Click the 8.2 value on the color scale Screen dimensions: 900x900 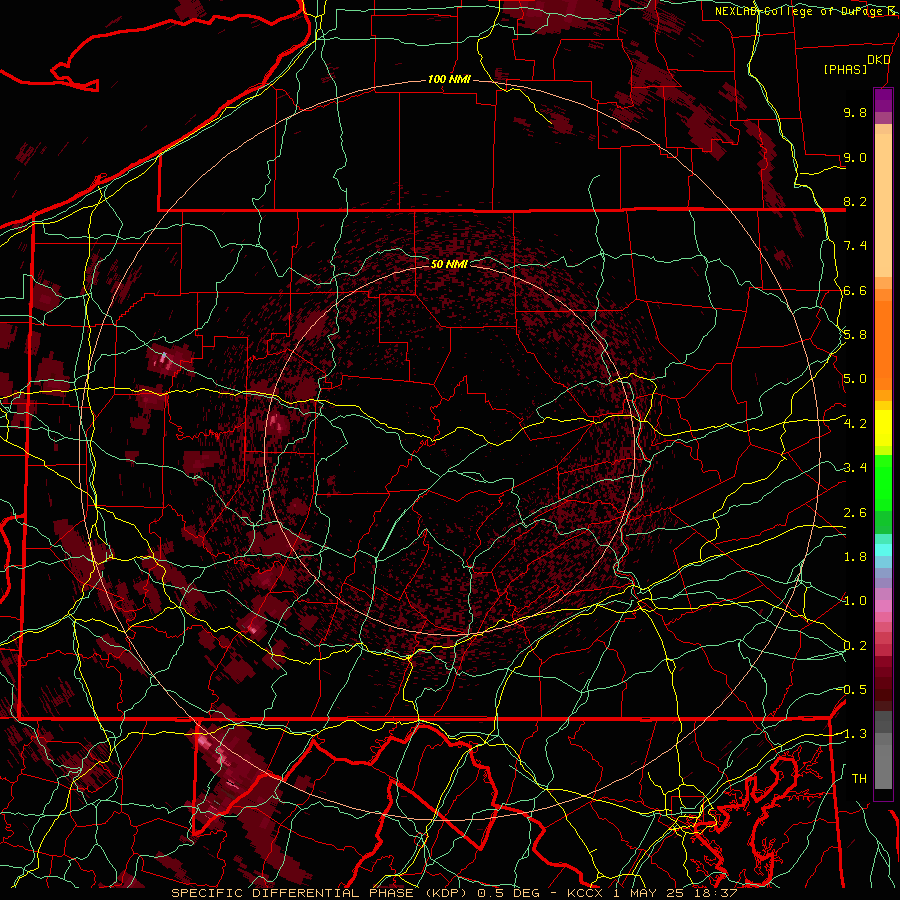pyautogui.click(x=855, y=201)
